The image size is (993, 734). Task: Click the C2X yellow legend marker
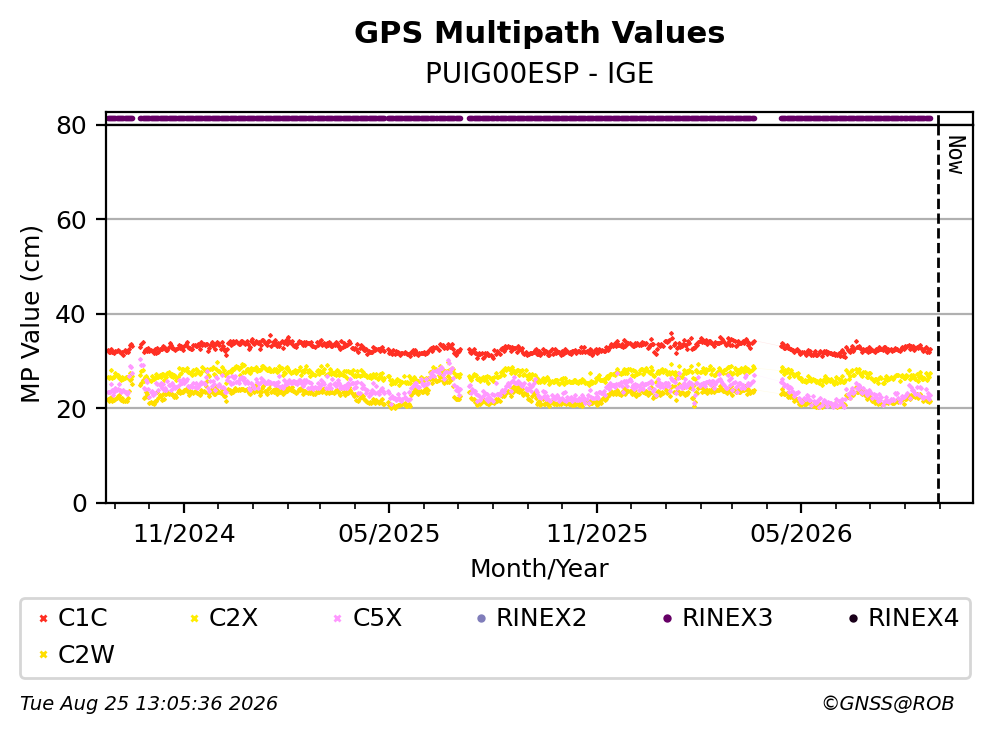click(194, 618)
